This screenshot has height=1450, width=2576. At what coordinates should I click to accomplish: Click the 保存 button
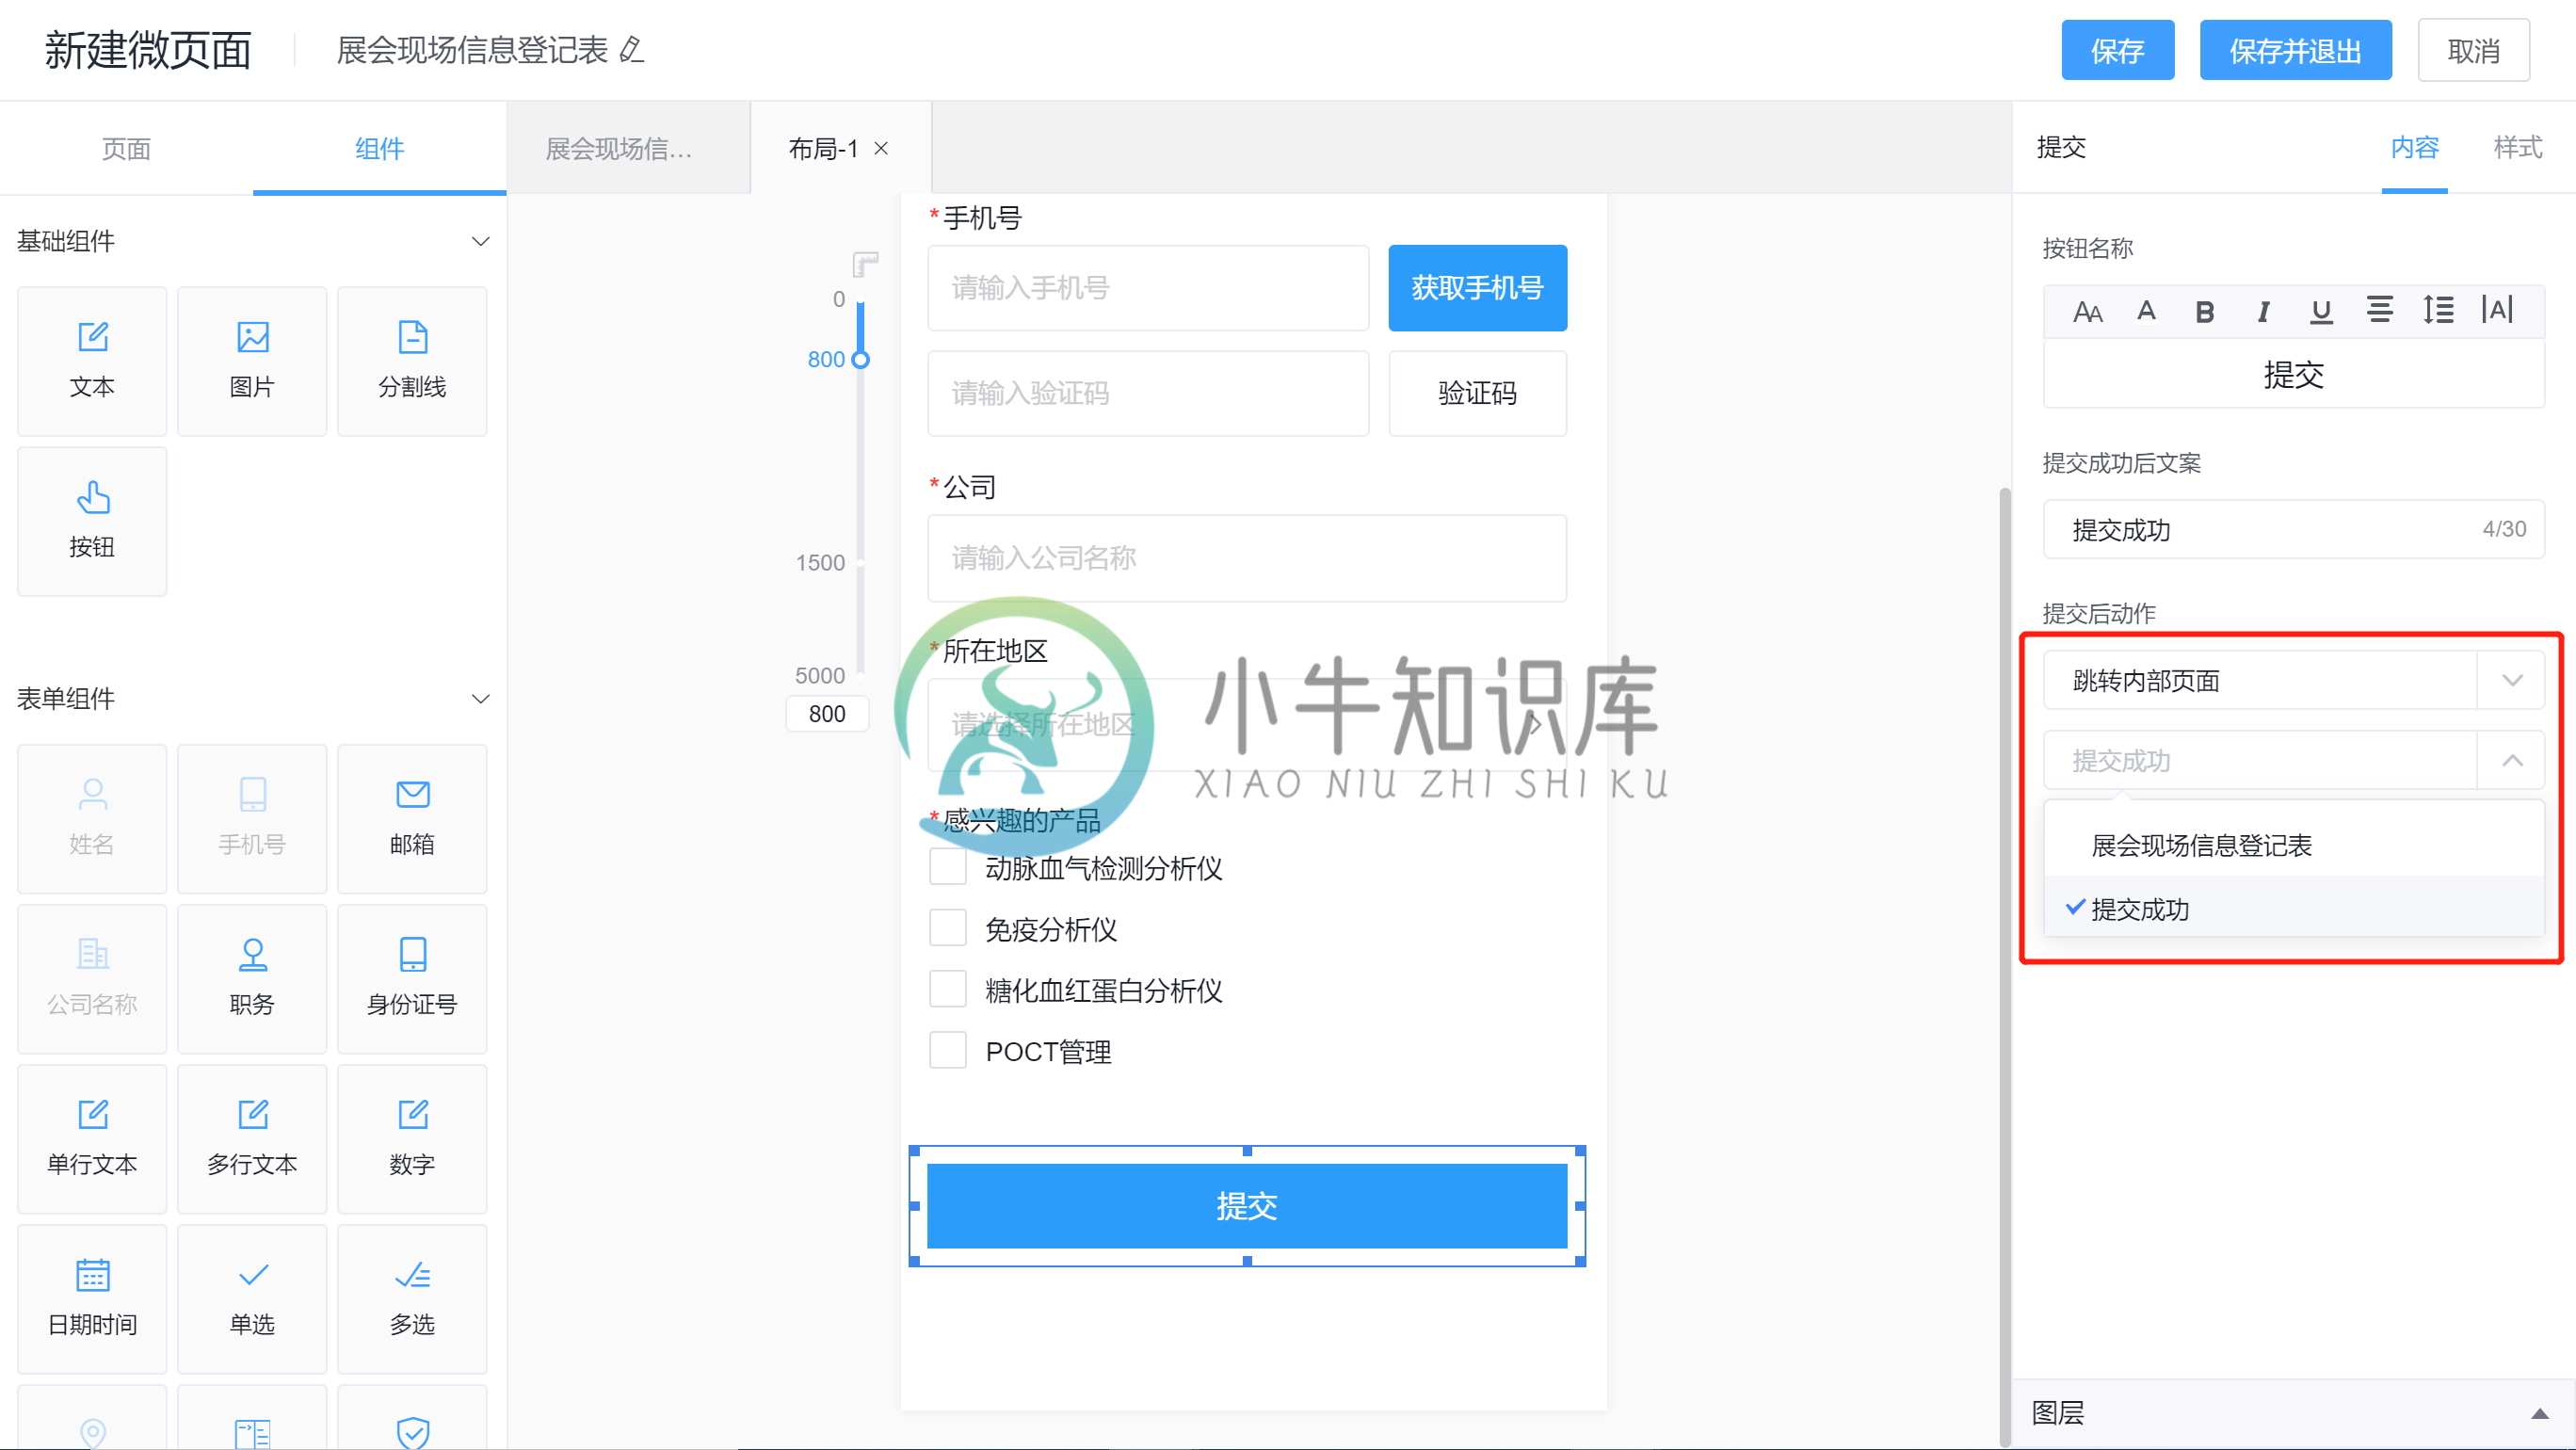[2117, 50]
